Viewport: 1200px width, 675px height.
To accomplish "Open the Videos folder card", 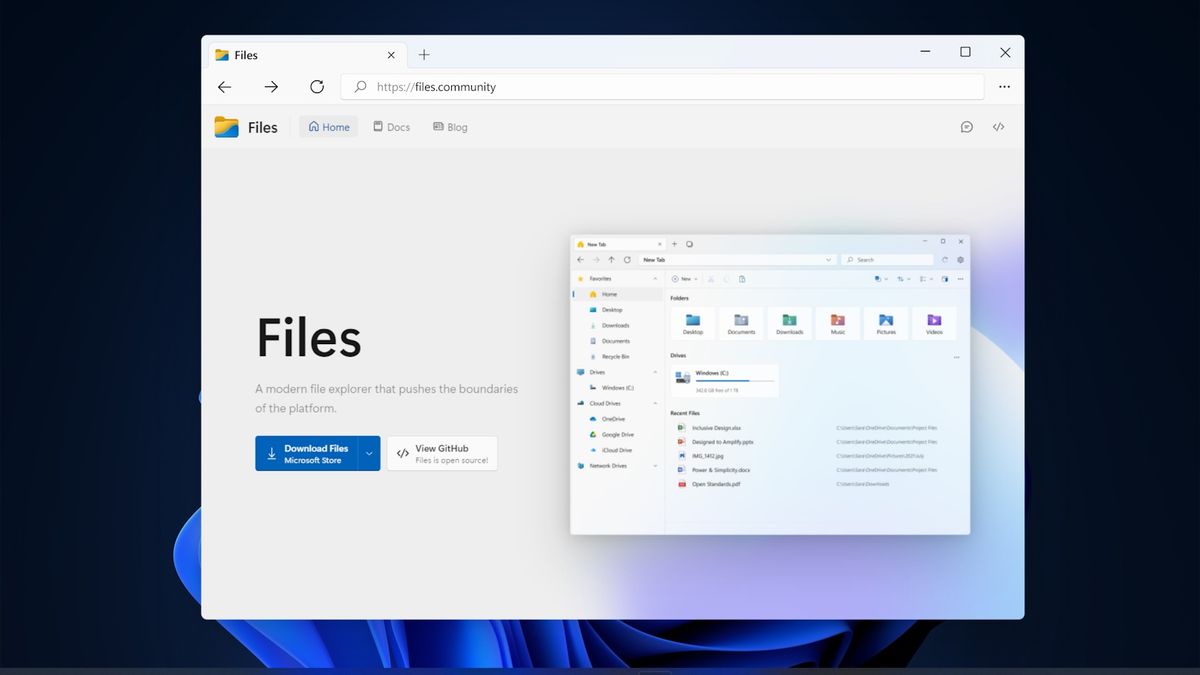I will 934,323.
